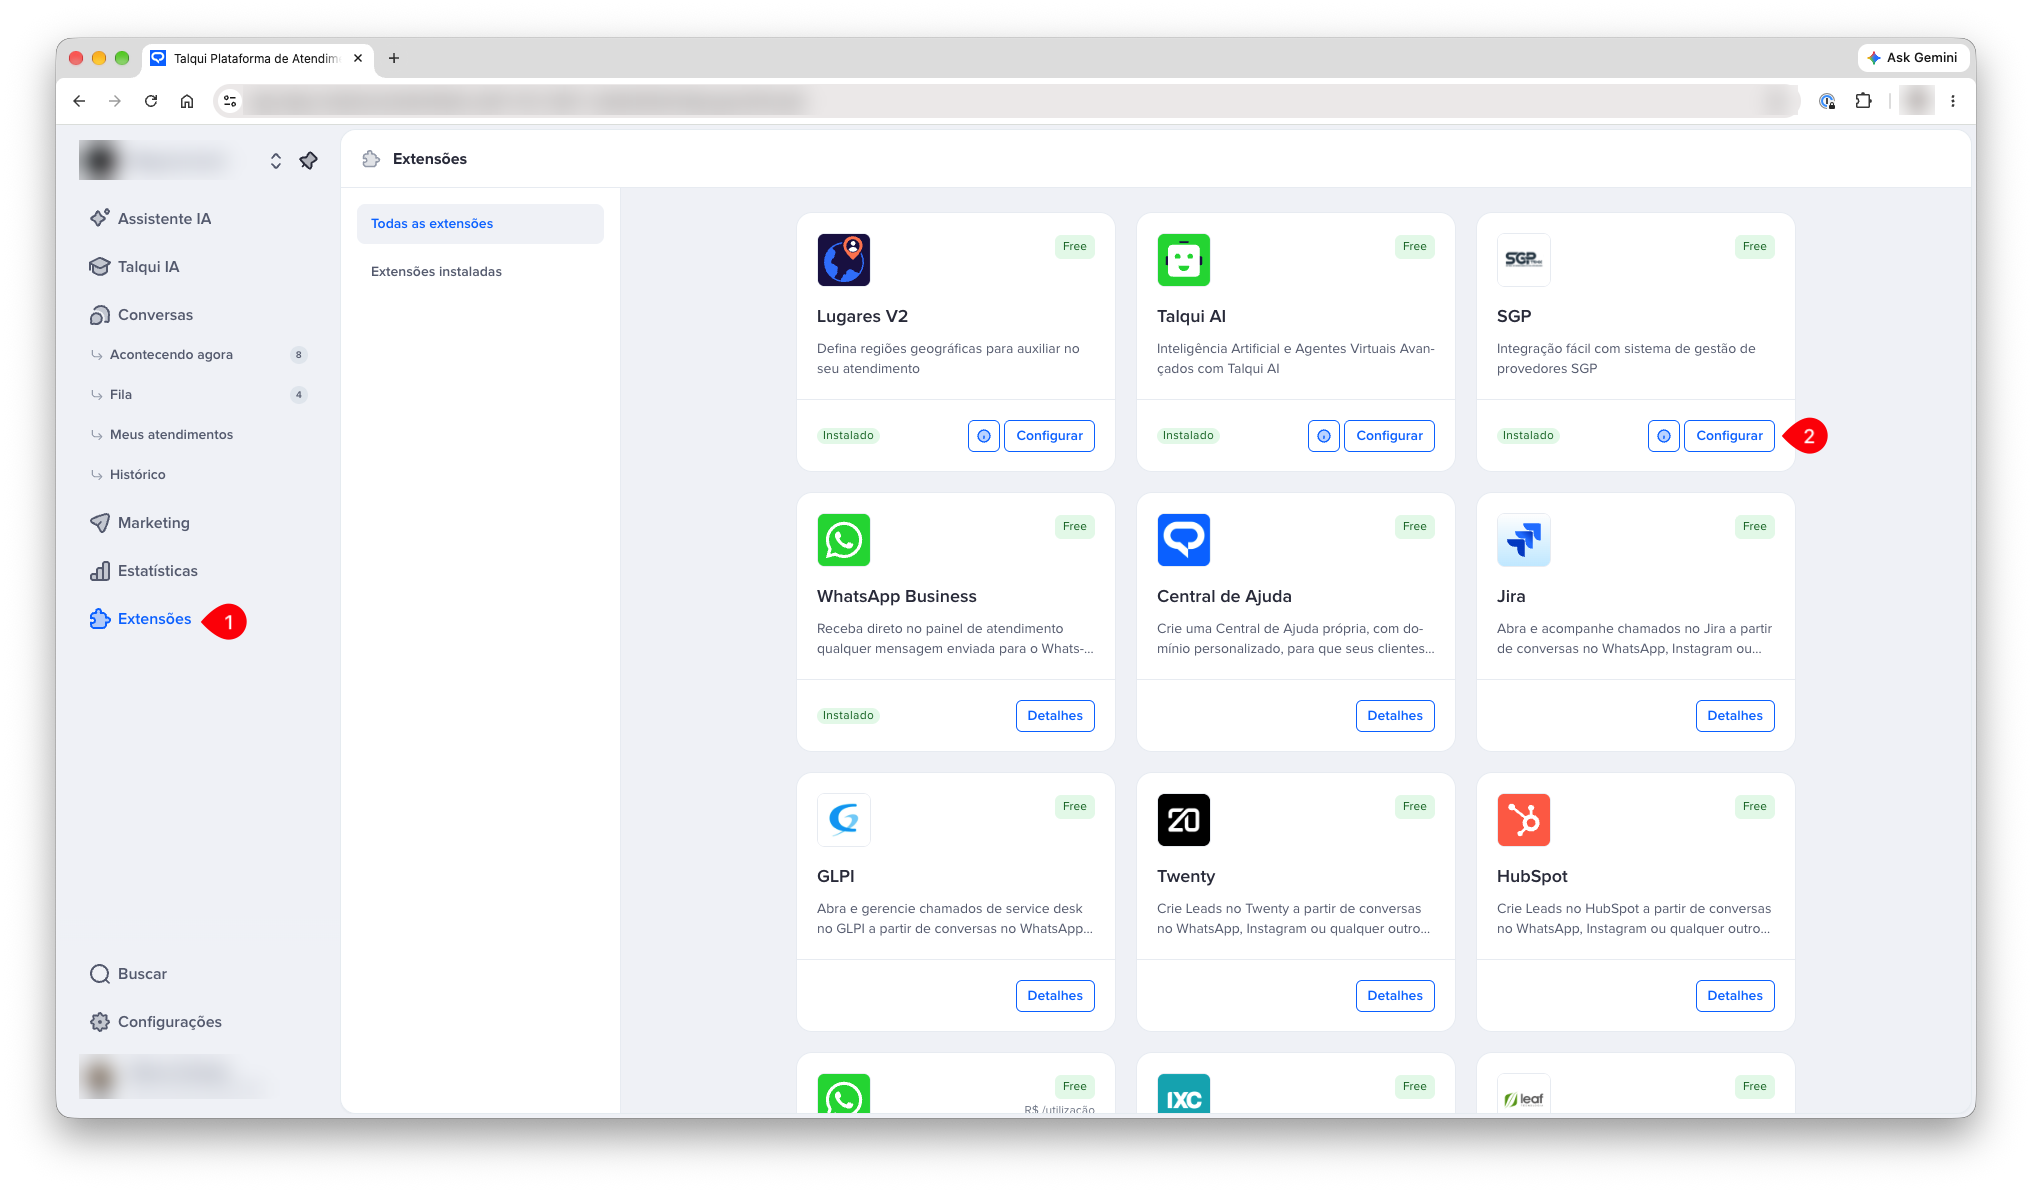Open Assistente IA in sidebar

point(150,218)
